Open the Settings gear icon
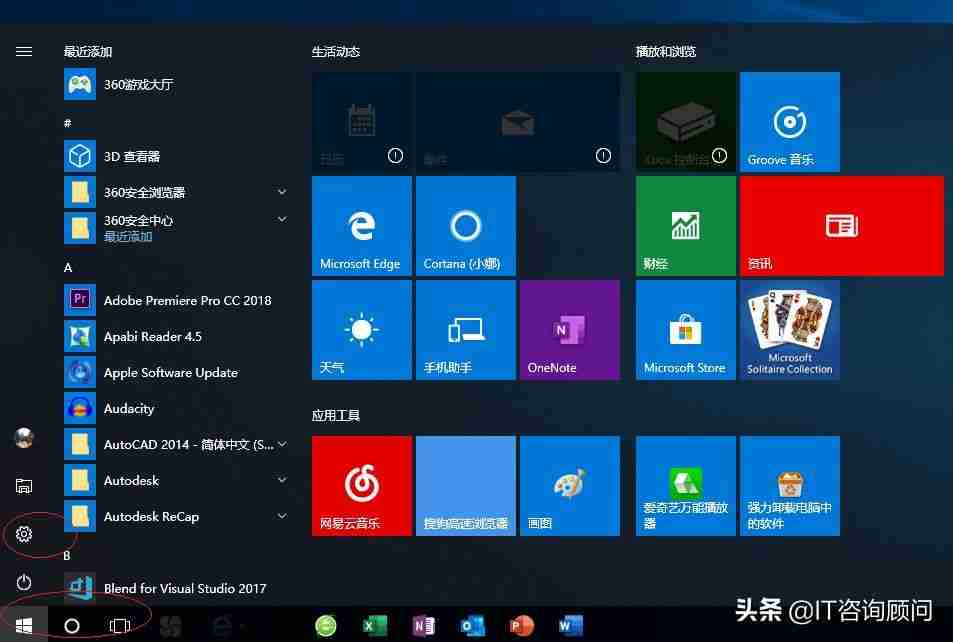 coord(24,534)
